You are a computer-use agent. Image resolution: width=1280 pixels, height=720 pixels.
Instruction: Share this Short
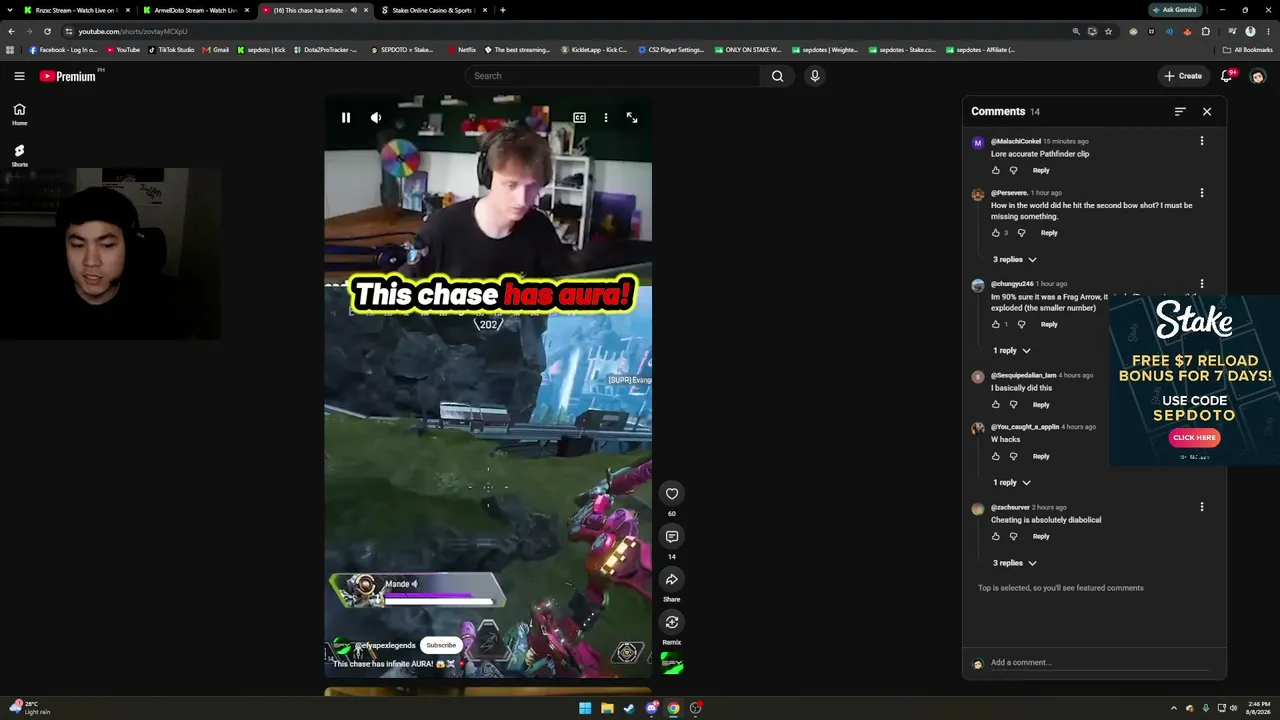pos(672,580)
